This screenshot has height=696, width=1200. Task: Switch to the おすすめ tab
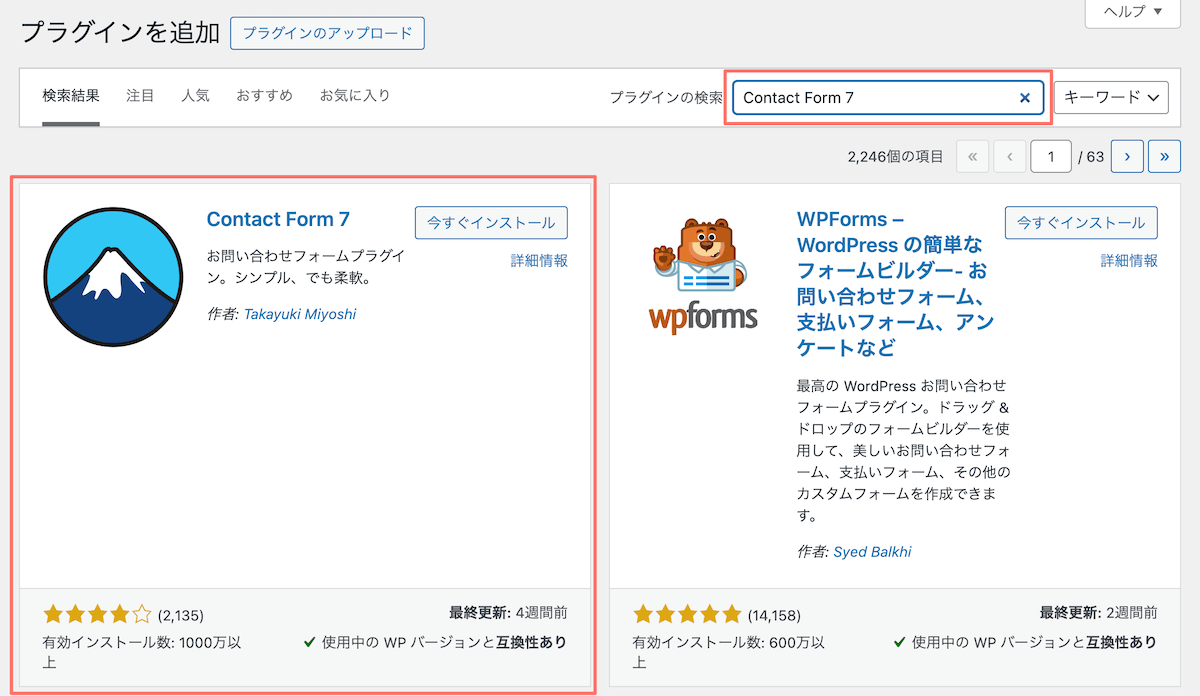(264, 96)
